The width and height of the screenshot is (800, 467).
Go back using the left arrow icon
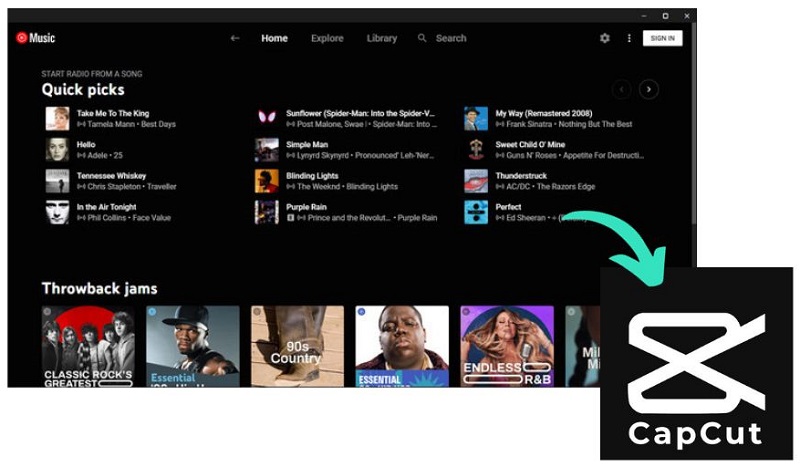[x=235, y=38]
